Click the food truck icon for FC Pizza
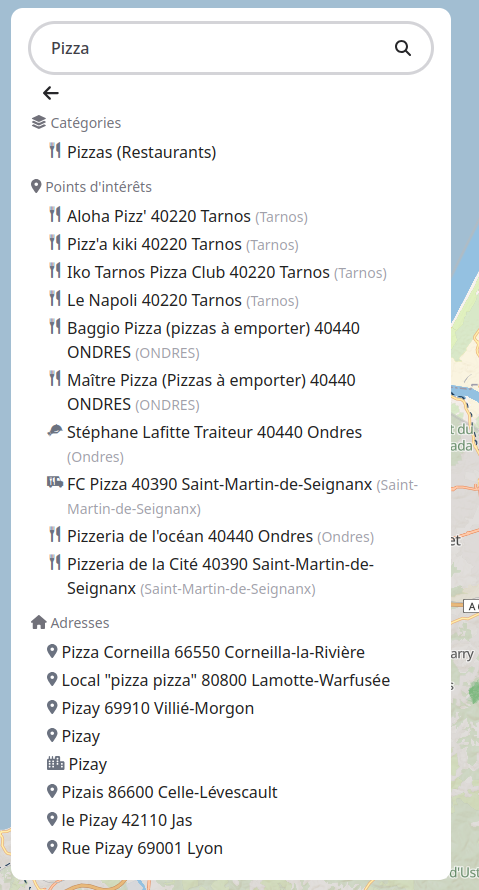Screen dimensions: 479x890 point(54,483)
